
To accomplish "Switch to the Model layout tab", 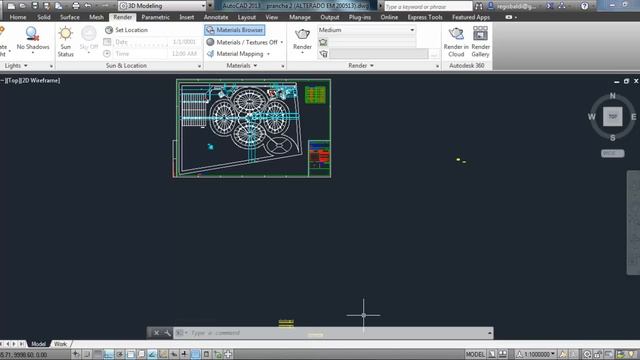I will pyautogui.click(x=38, y=344).
